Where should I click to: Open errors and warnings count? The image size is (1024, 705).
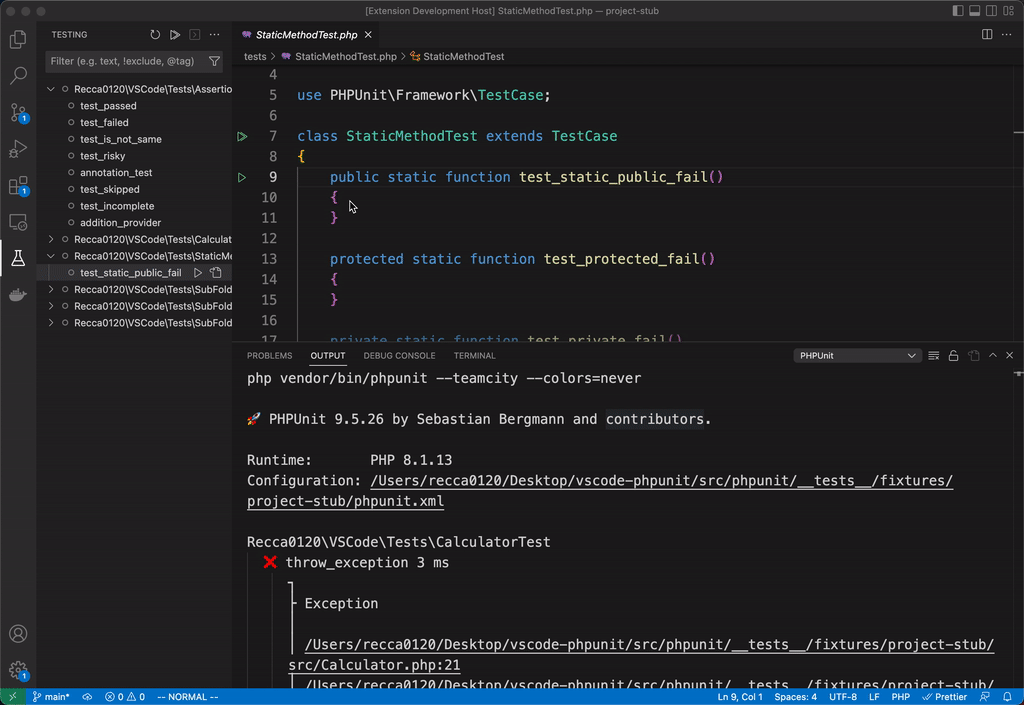click(x=125, y=697)
